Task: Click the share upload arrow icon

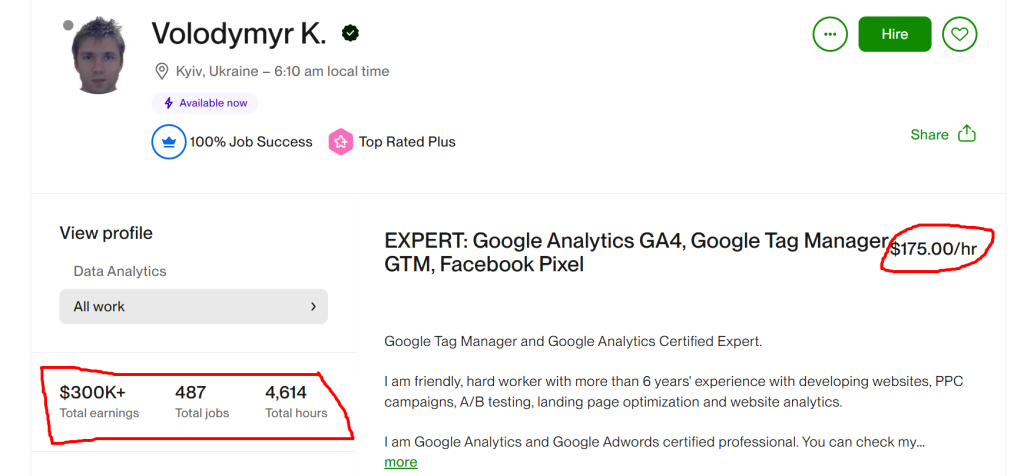Action: click(966, 134)
